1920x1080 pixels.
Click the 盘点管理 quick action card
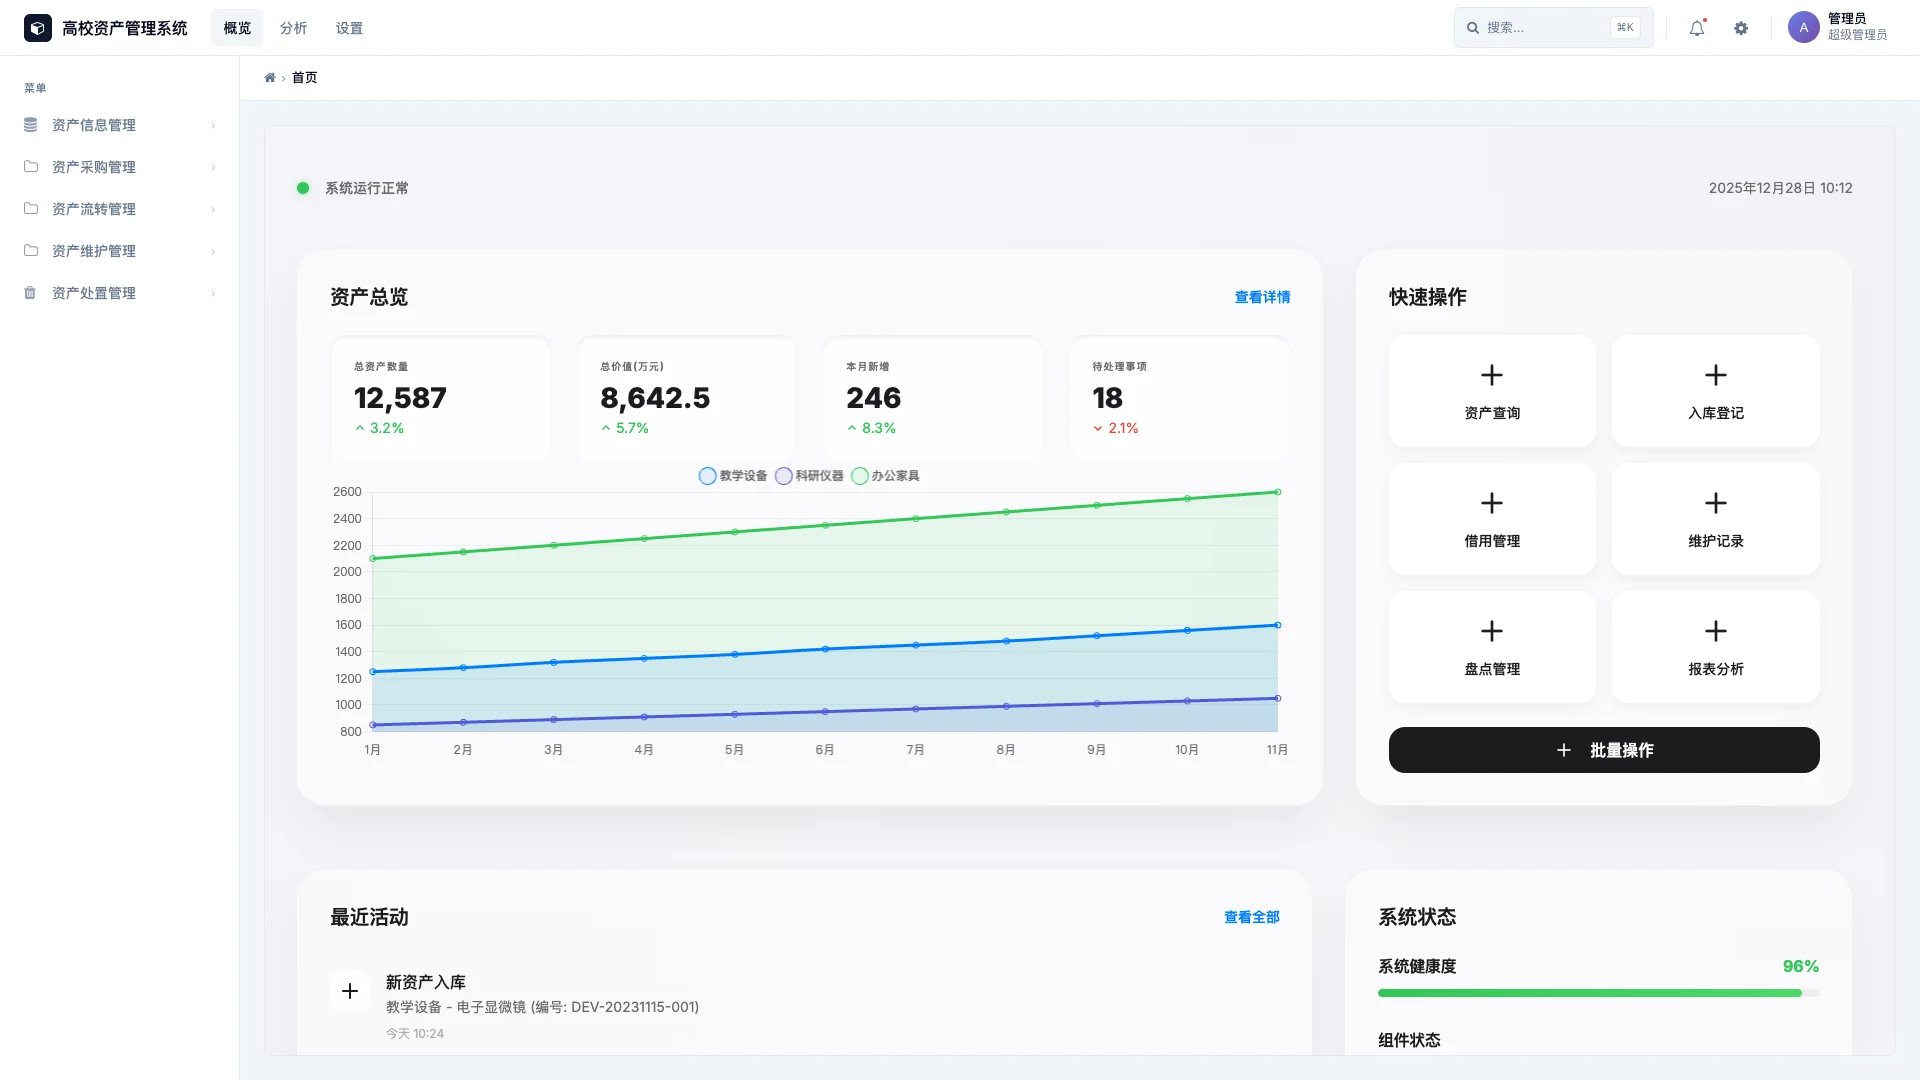point(1491,647)
